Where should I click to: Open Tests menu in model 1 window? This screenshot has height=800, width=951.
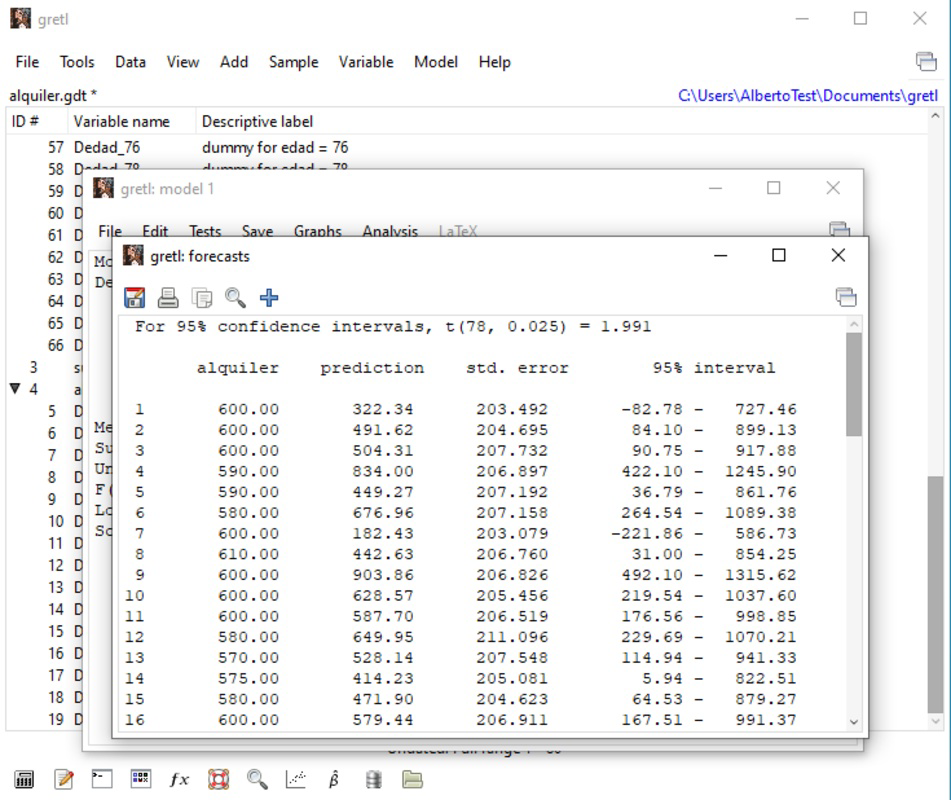tap(205, 231)
